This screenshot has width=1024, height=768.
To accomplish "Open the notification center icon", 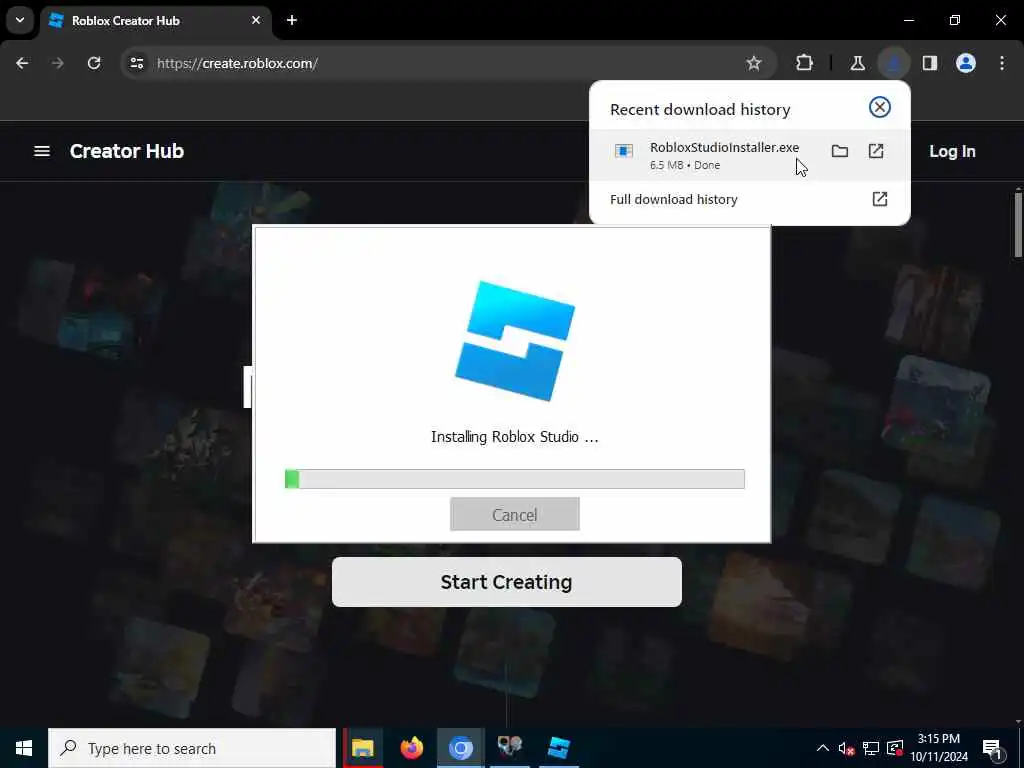I will pos(993,748).
